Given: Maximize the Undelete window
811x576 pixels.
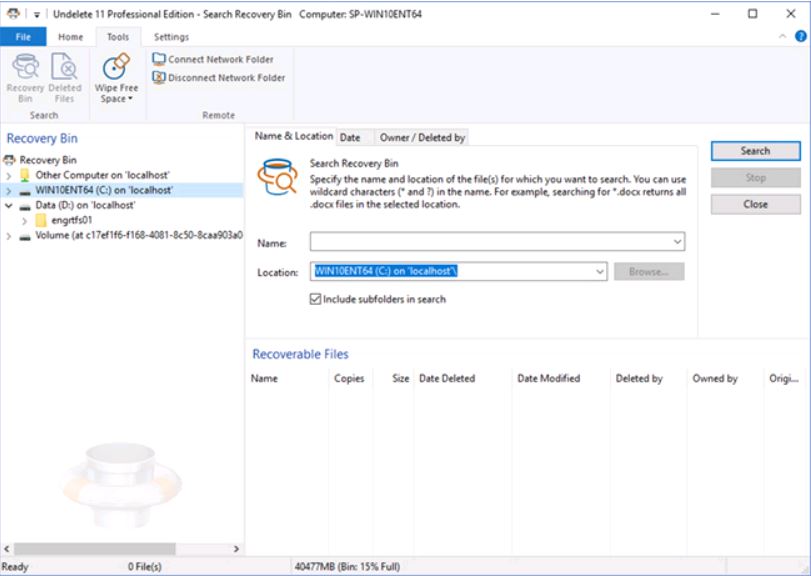Looking at the screenshot, I should point(753,14).
